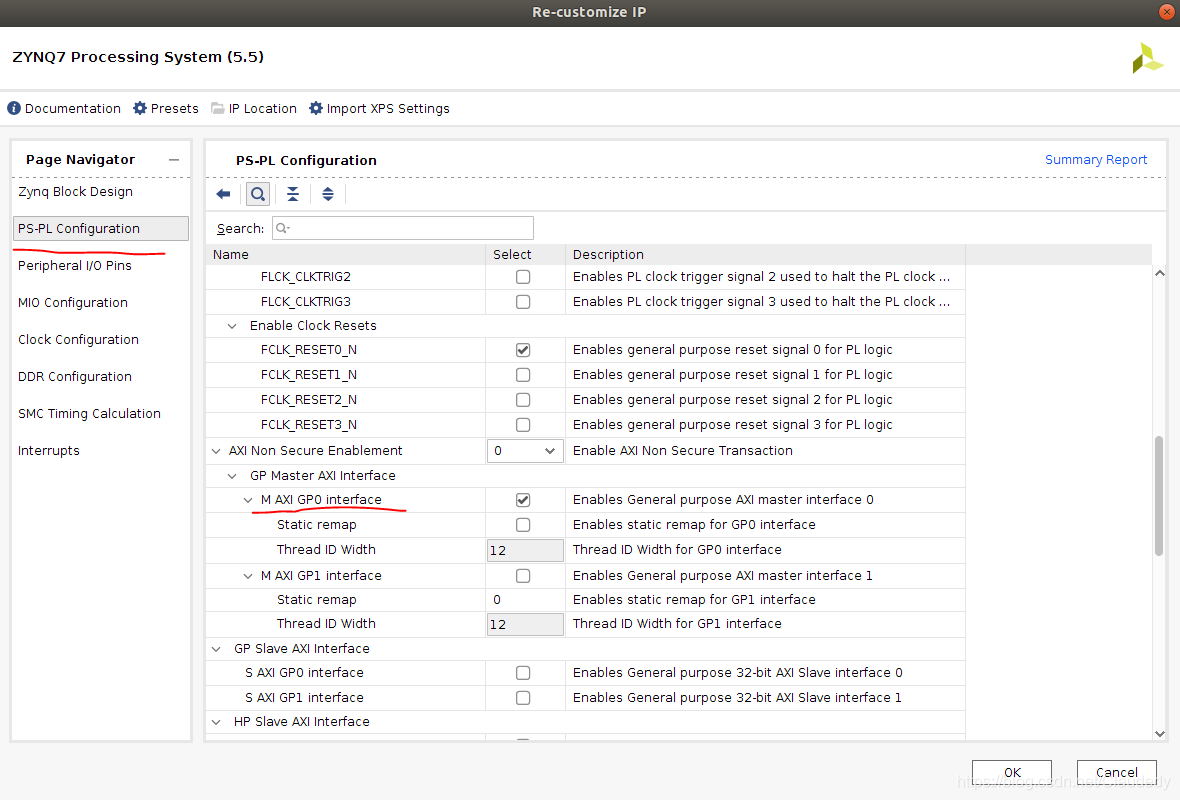Enable FLCK_CLKTRIG3 checkbox
This screenshot has height=800, width=1180.
[x=523, y=302]
